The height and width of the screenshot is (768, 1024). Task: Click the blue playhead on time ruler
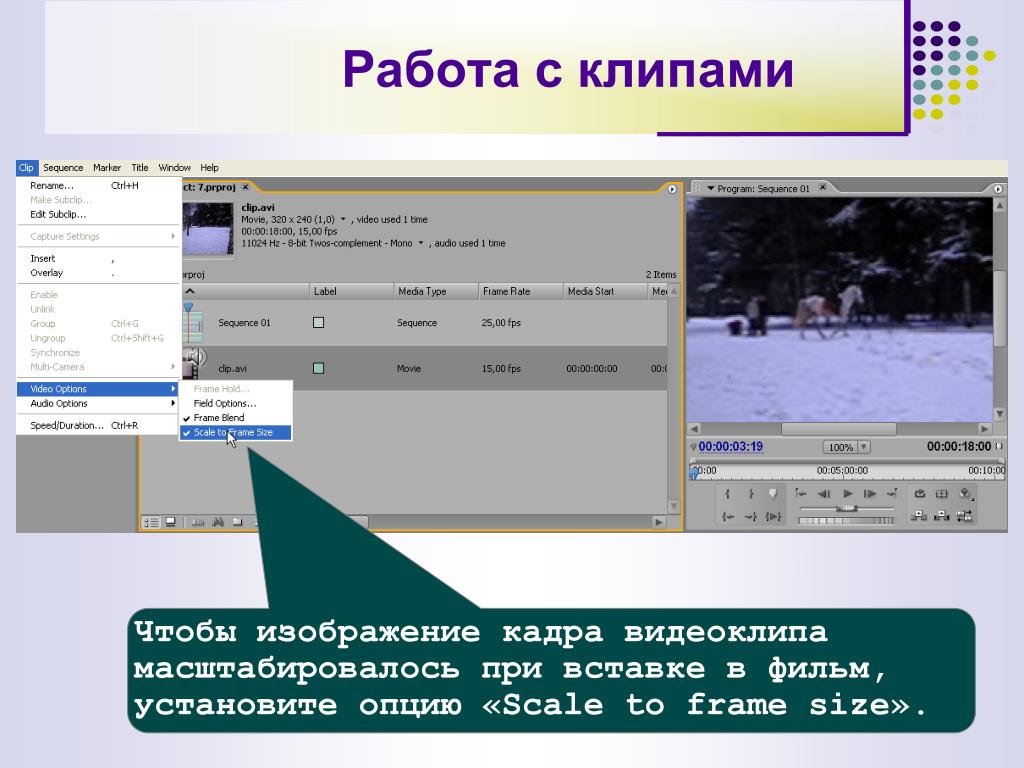click(694, 472)
